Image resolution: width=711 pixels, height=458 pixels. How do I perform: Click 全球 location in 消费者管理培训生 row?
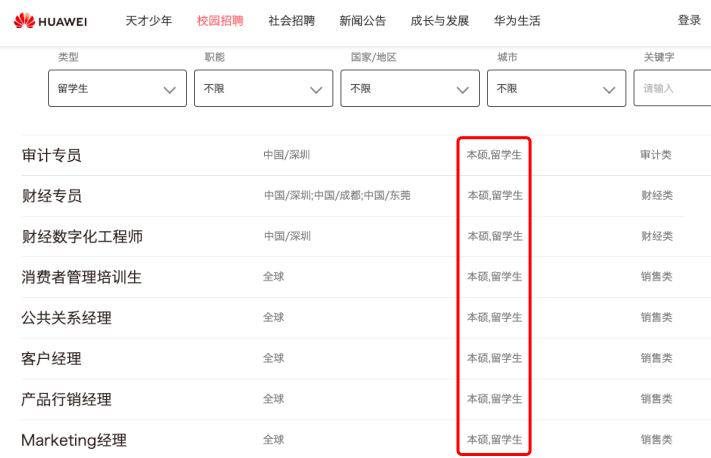(x=273, y=277)
